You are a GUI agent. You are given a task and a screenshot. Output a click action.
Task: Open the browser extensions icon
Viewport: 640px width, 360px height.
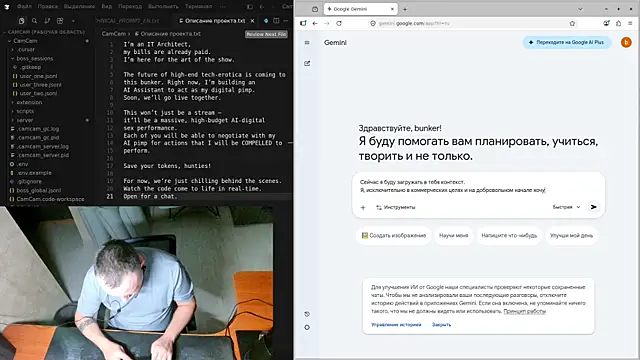coord(618,24)
